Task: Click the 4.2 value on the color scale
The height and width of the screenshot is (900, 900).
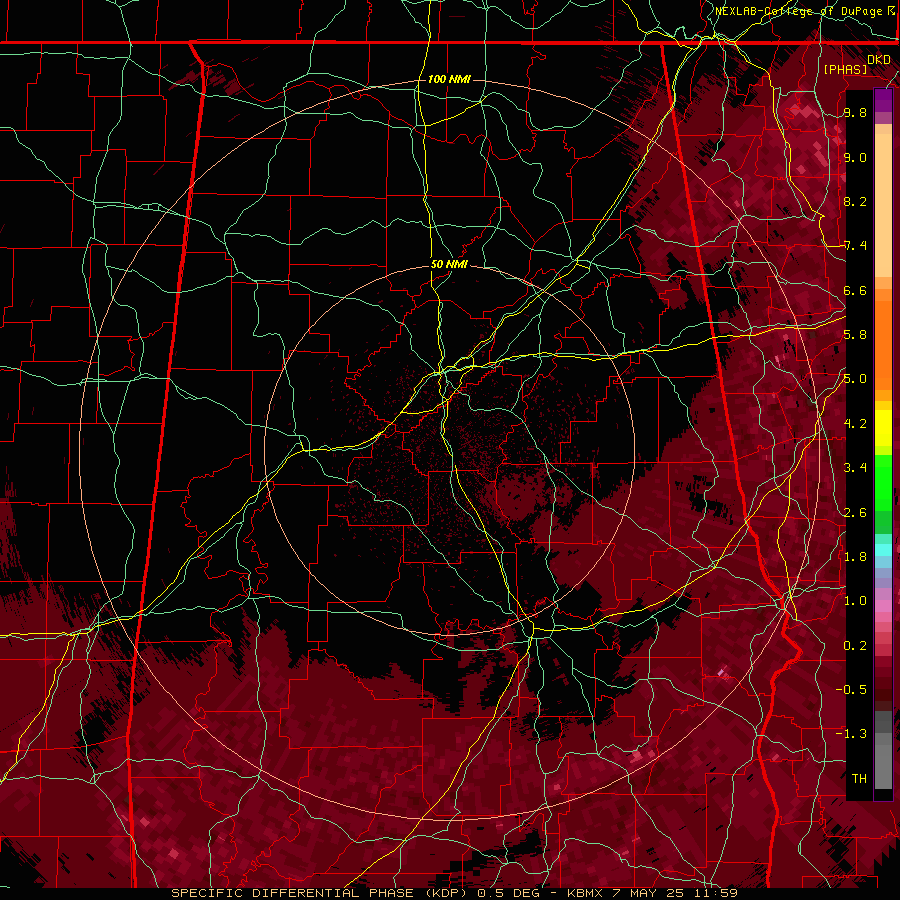Action: pyautogui.click(x=855, y=423)
